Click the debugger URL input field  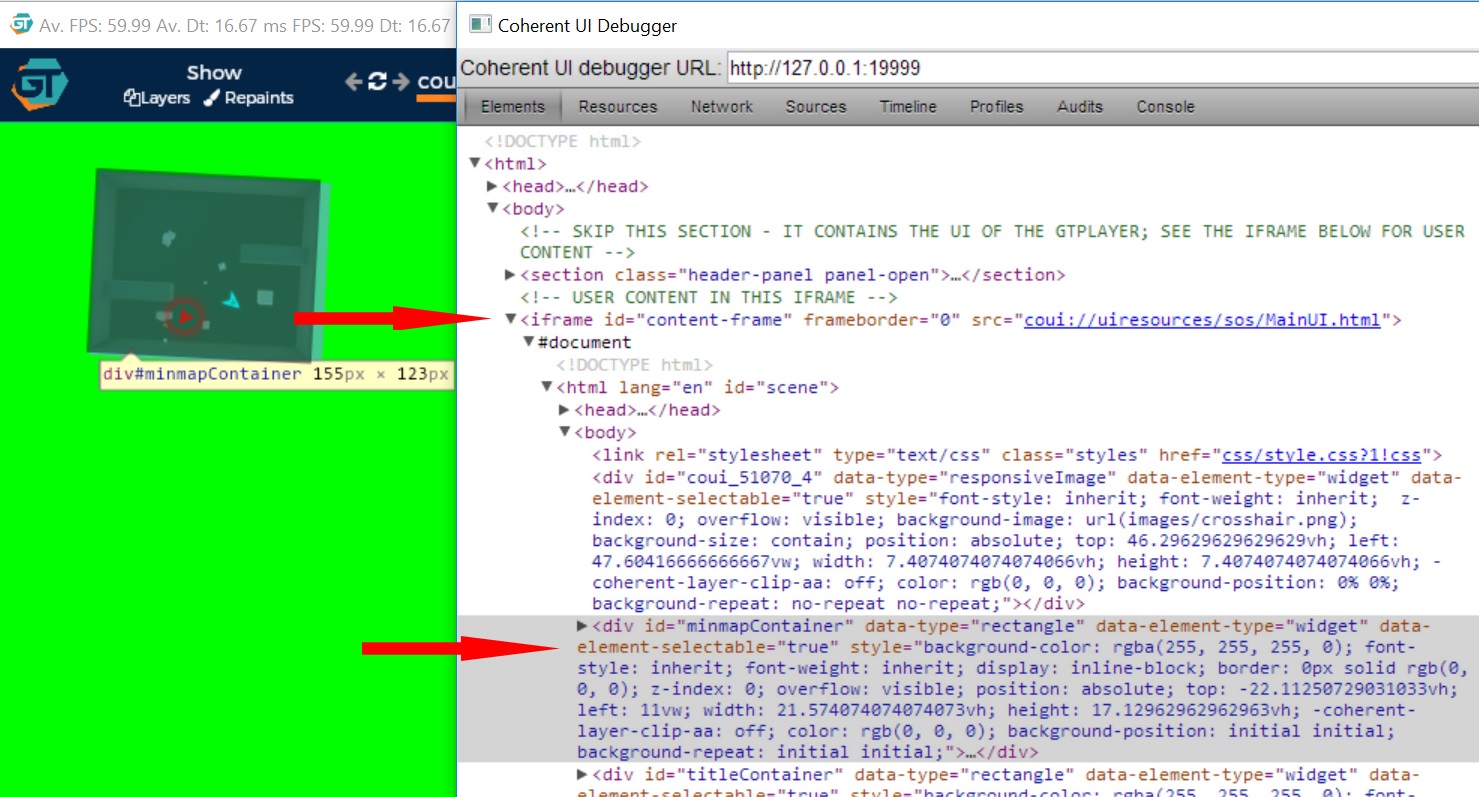click(1100, 69)
